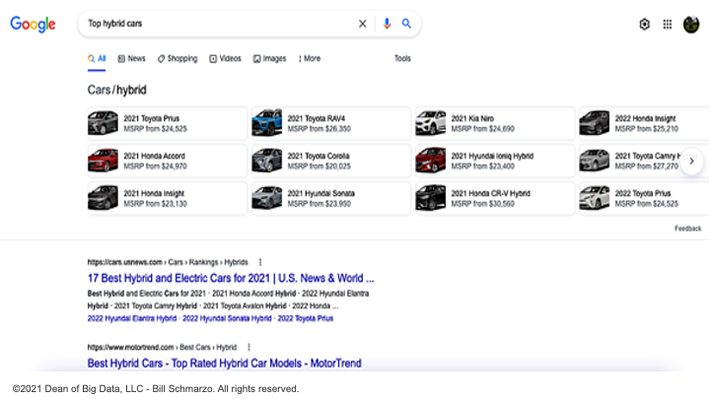Open options menu for motortrend.com result
Viewport: 710px width, 399px height.
coord(249,347)
